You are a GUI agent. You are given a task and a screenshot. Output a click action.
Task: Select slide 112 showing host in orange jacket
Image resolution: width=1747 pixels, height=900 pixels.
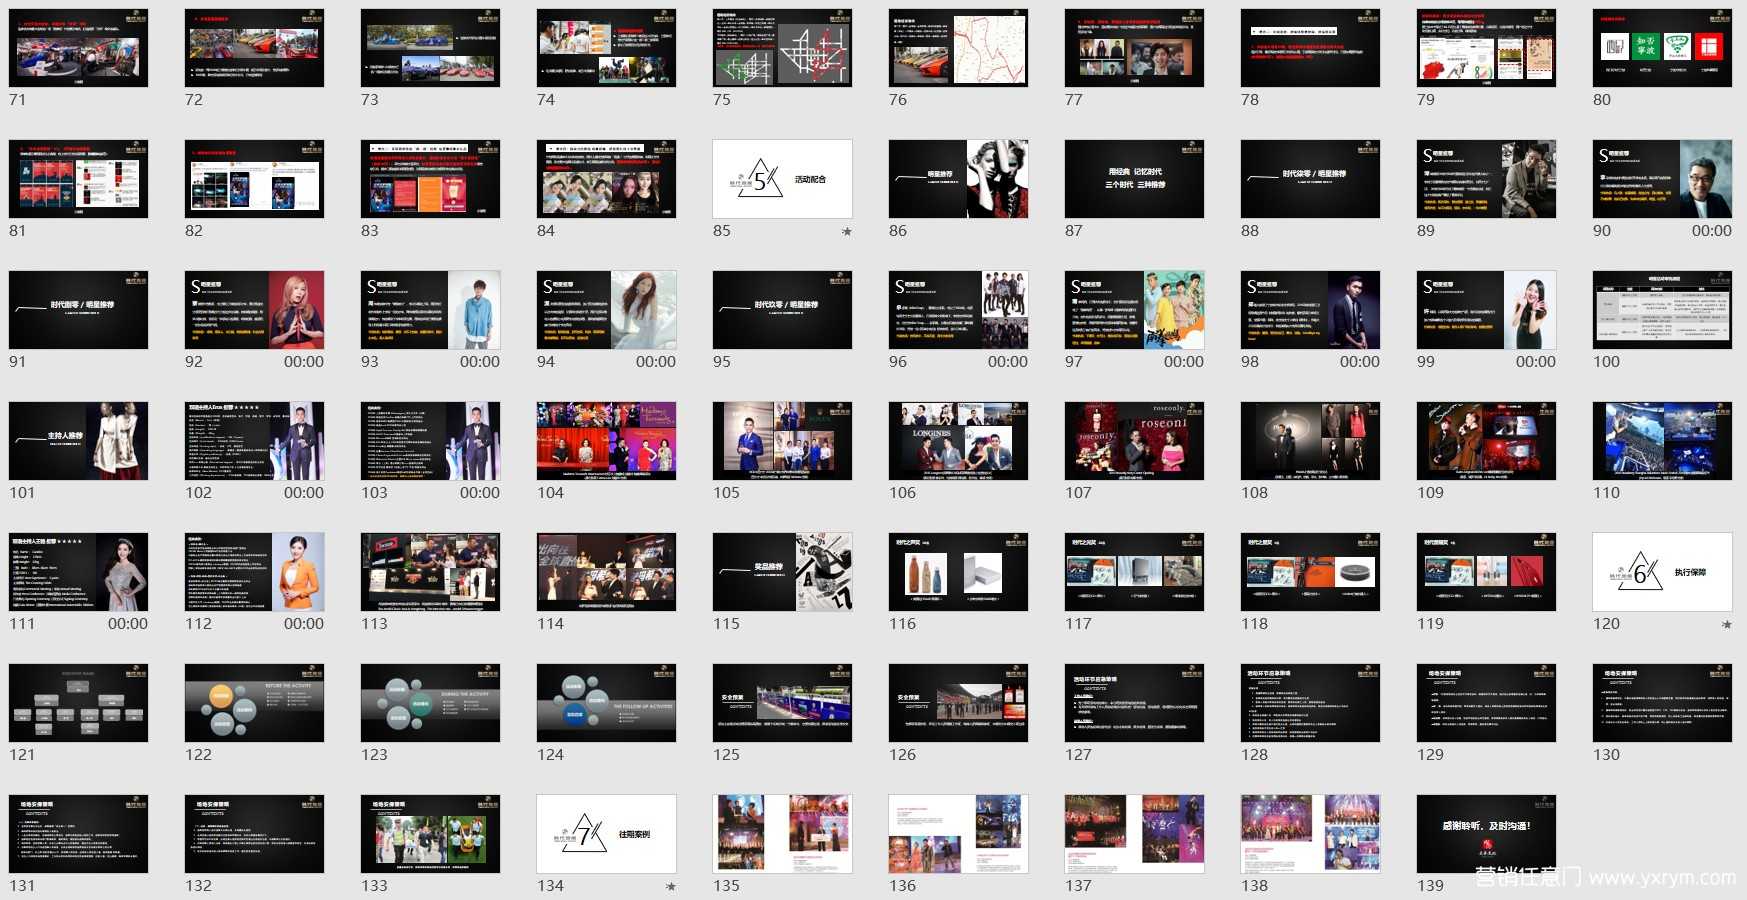click(x=254, y=572)
